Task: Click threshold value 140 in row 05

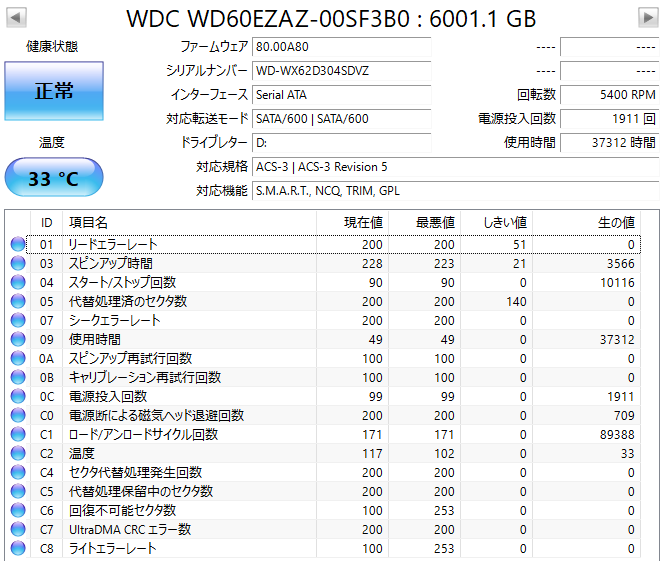Action: [516, 302]
